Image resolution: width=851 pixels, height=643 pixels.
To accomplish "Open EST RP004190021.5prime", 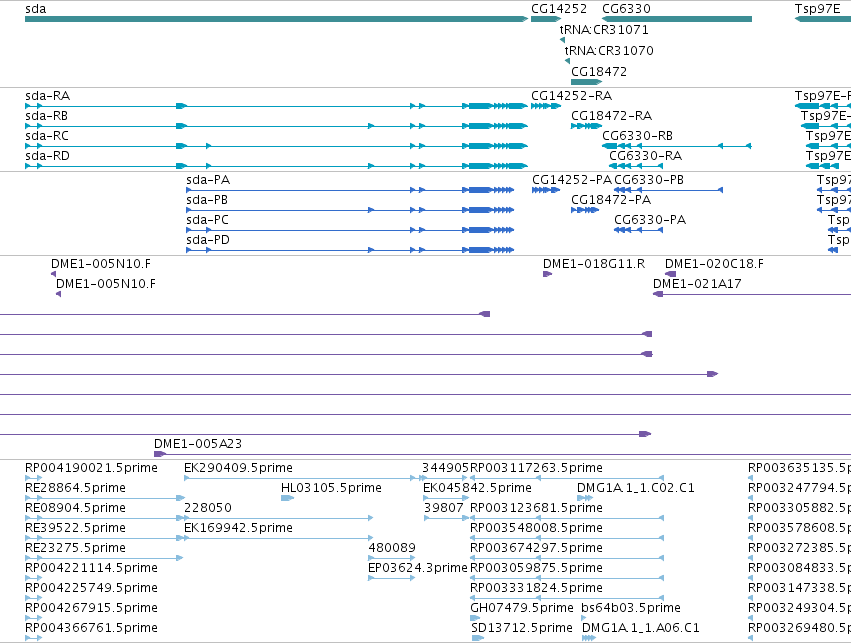I will pos(34,478).
